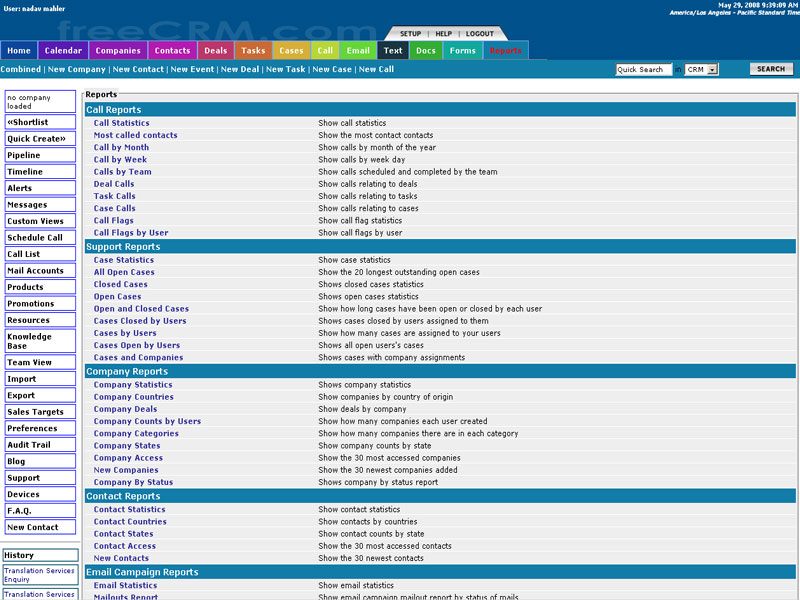Open the Blog sidebar button
The image size is (800, 600).
(40, 461)
